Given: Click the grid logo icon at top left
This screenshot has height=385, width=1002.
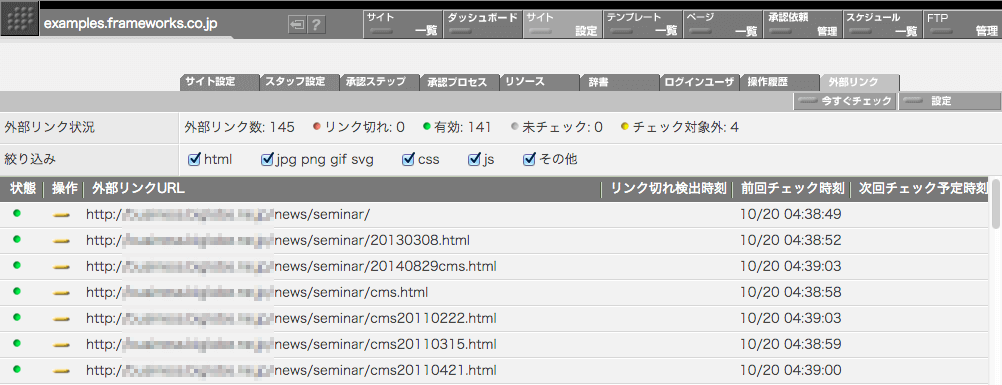Looking at the screenshot, I should tap(20, 19).
